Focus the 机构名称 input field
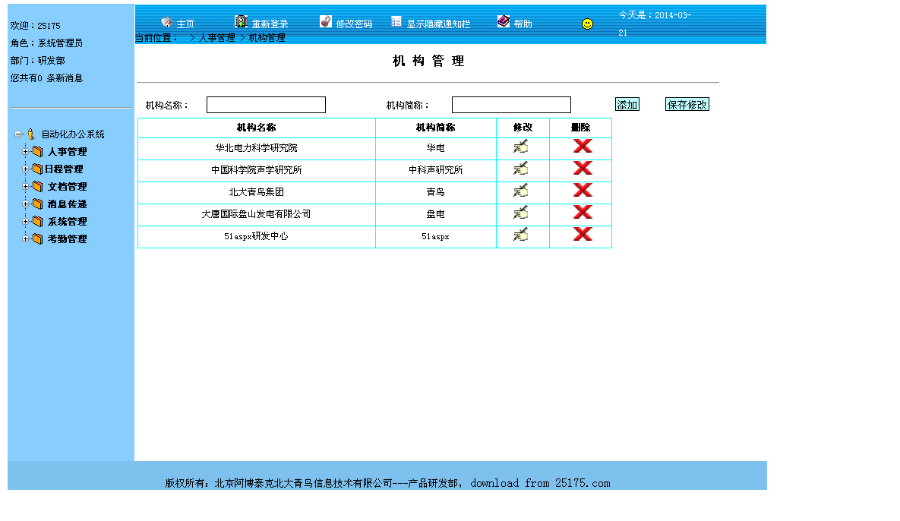 click(x=266, y=104)
